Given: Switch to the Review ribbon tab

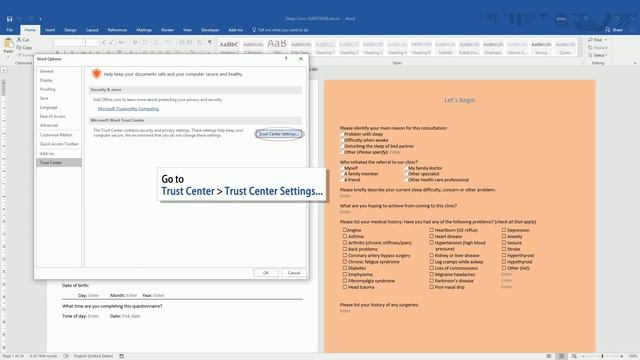Looking at the screenshot, I should pyautogui.click(x=167, y=30).
